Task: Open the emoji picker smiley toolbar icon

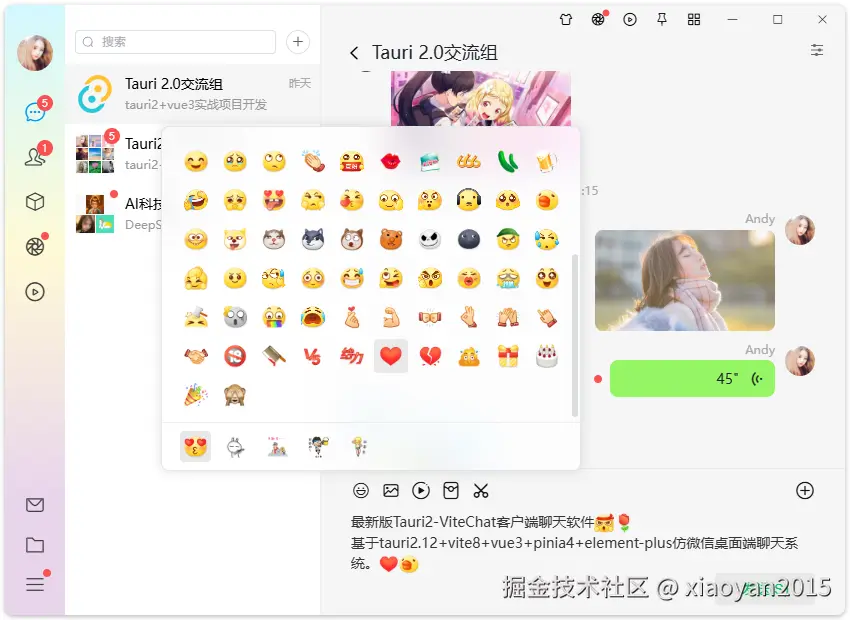Action: click(361, 491)
